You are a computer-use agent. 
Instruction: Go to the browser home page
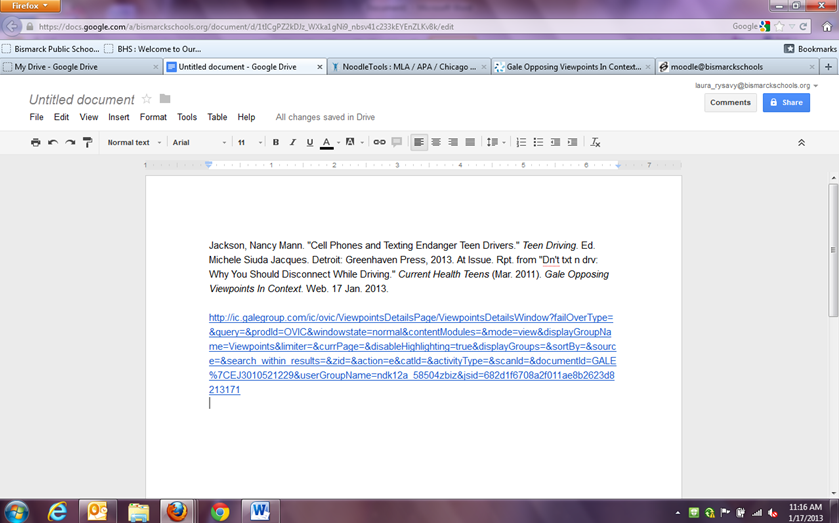(x=827, y=27)
